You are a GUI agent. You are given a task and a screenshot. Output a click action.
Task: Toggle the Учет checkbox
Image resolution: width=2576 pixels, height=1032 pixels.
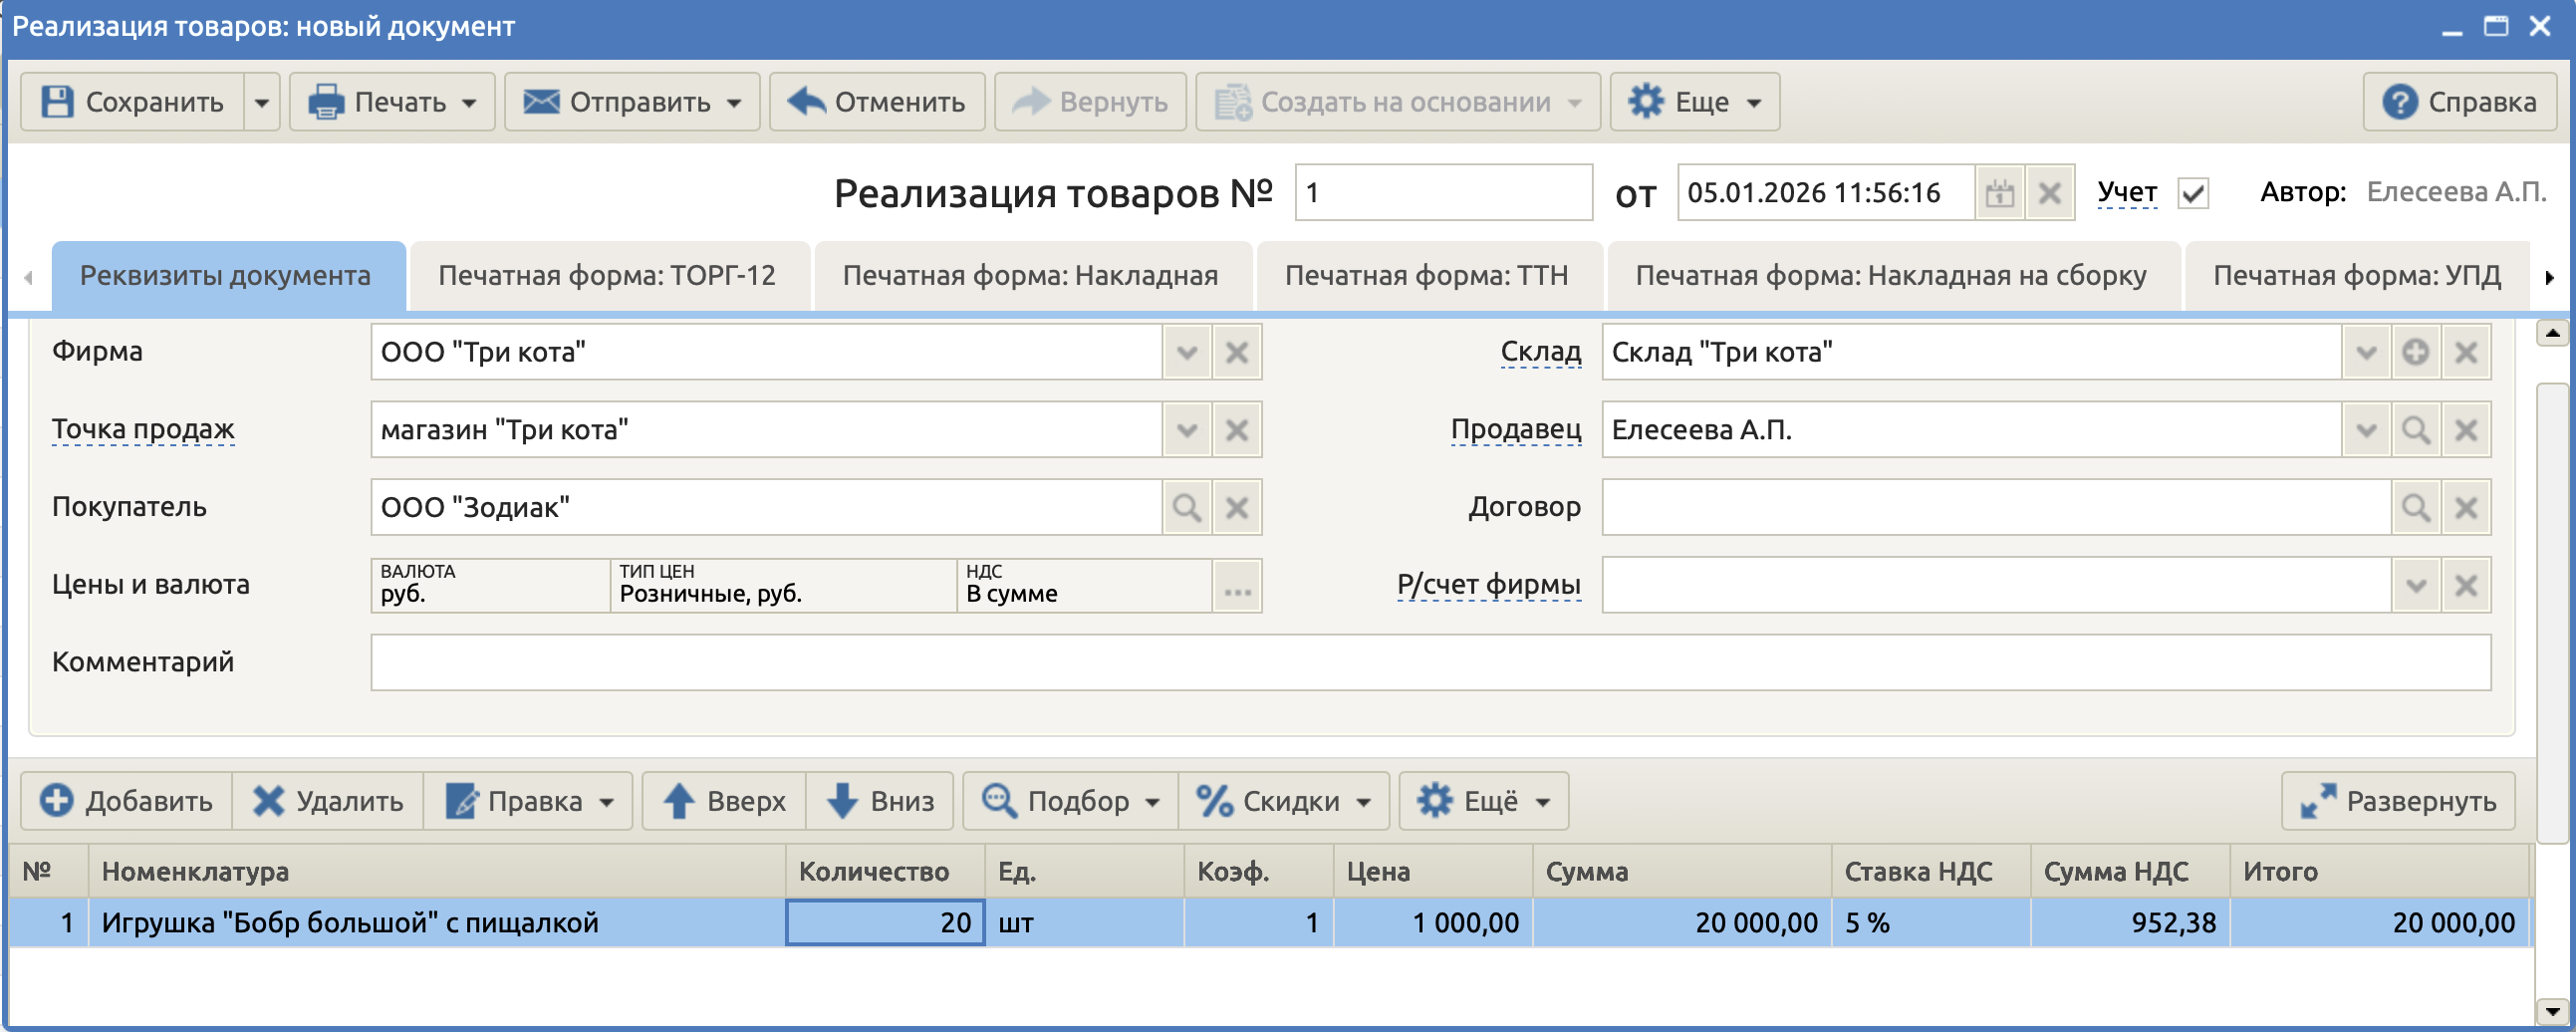[2193, 193]
